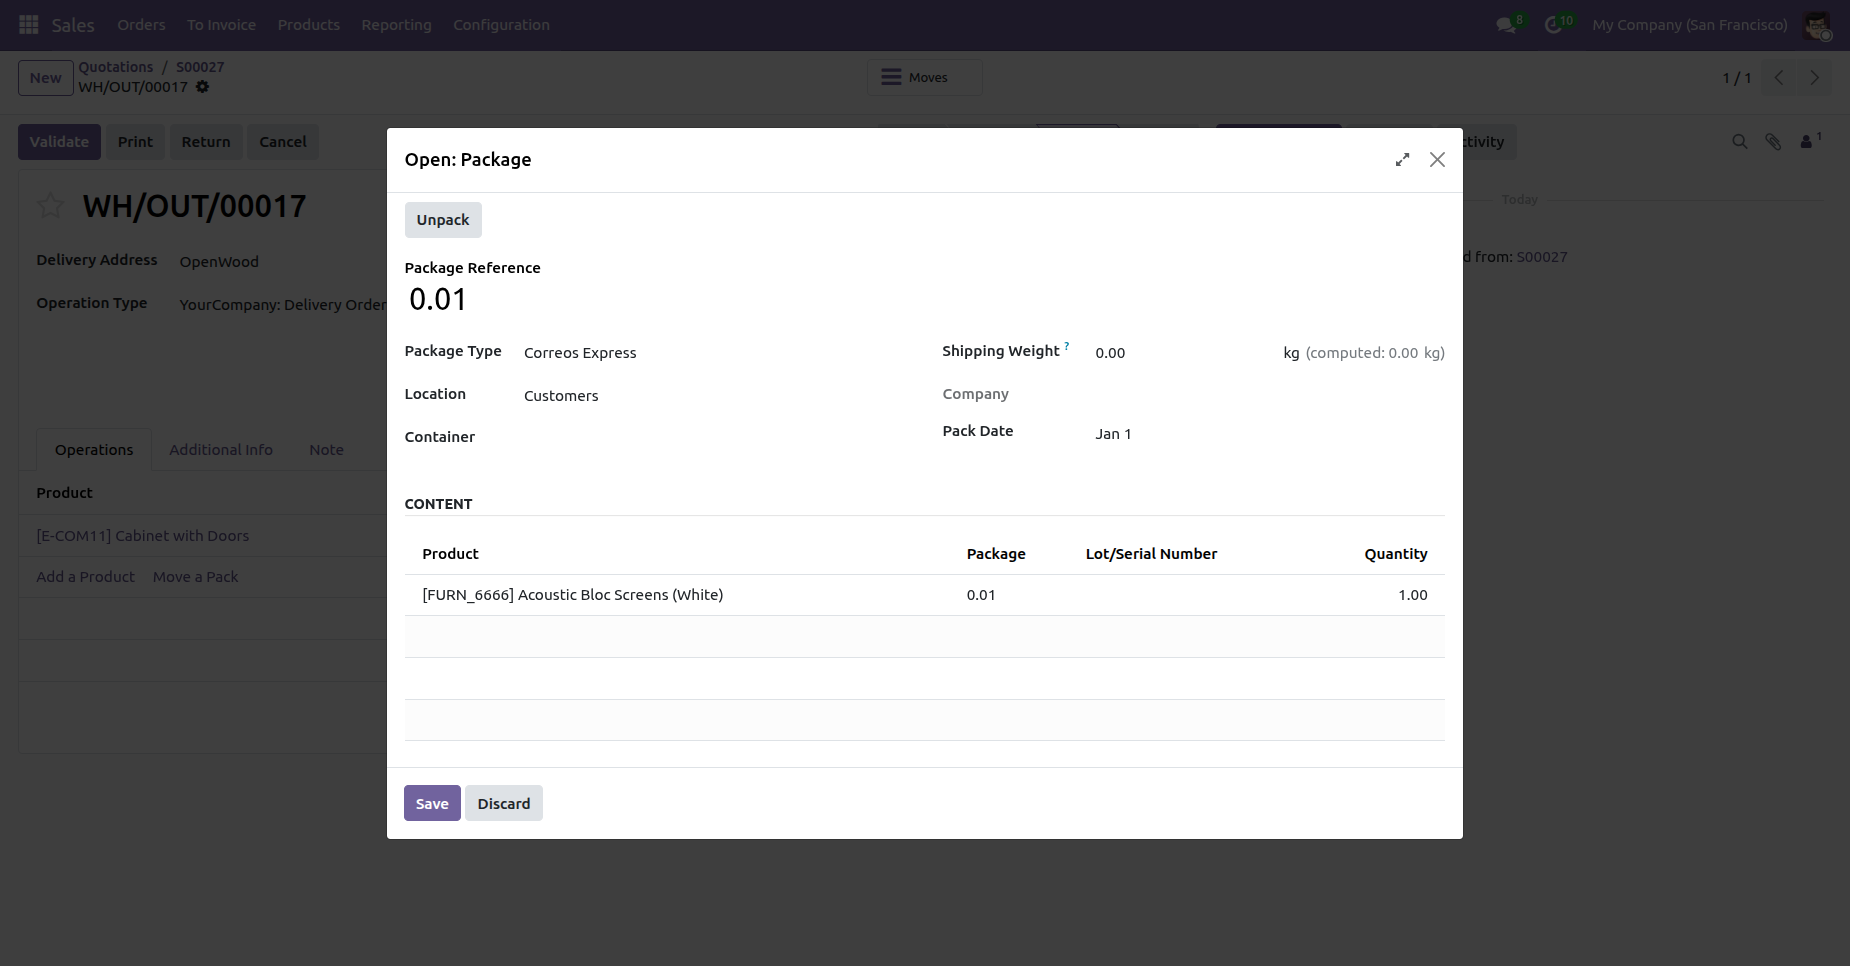Open the activities clock icon
This screenshot has height=966, width=1850.
pyautogui.click(x=1553, y=25)
